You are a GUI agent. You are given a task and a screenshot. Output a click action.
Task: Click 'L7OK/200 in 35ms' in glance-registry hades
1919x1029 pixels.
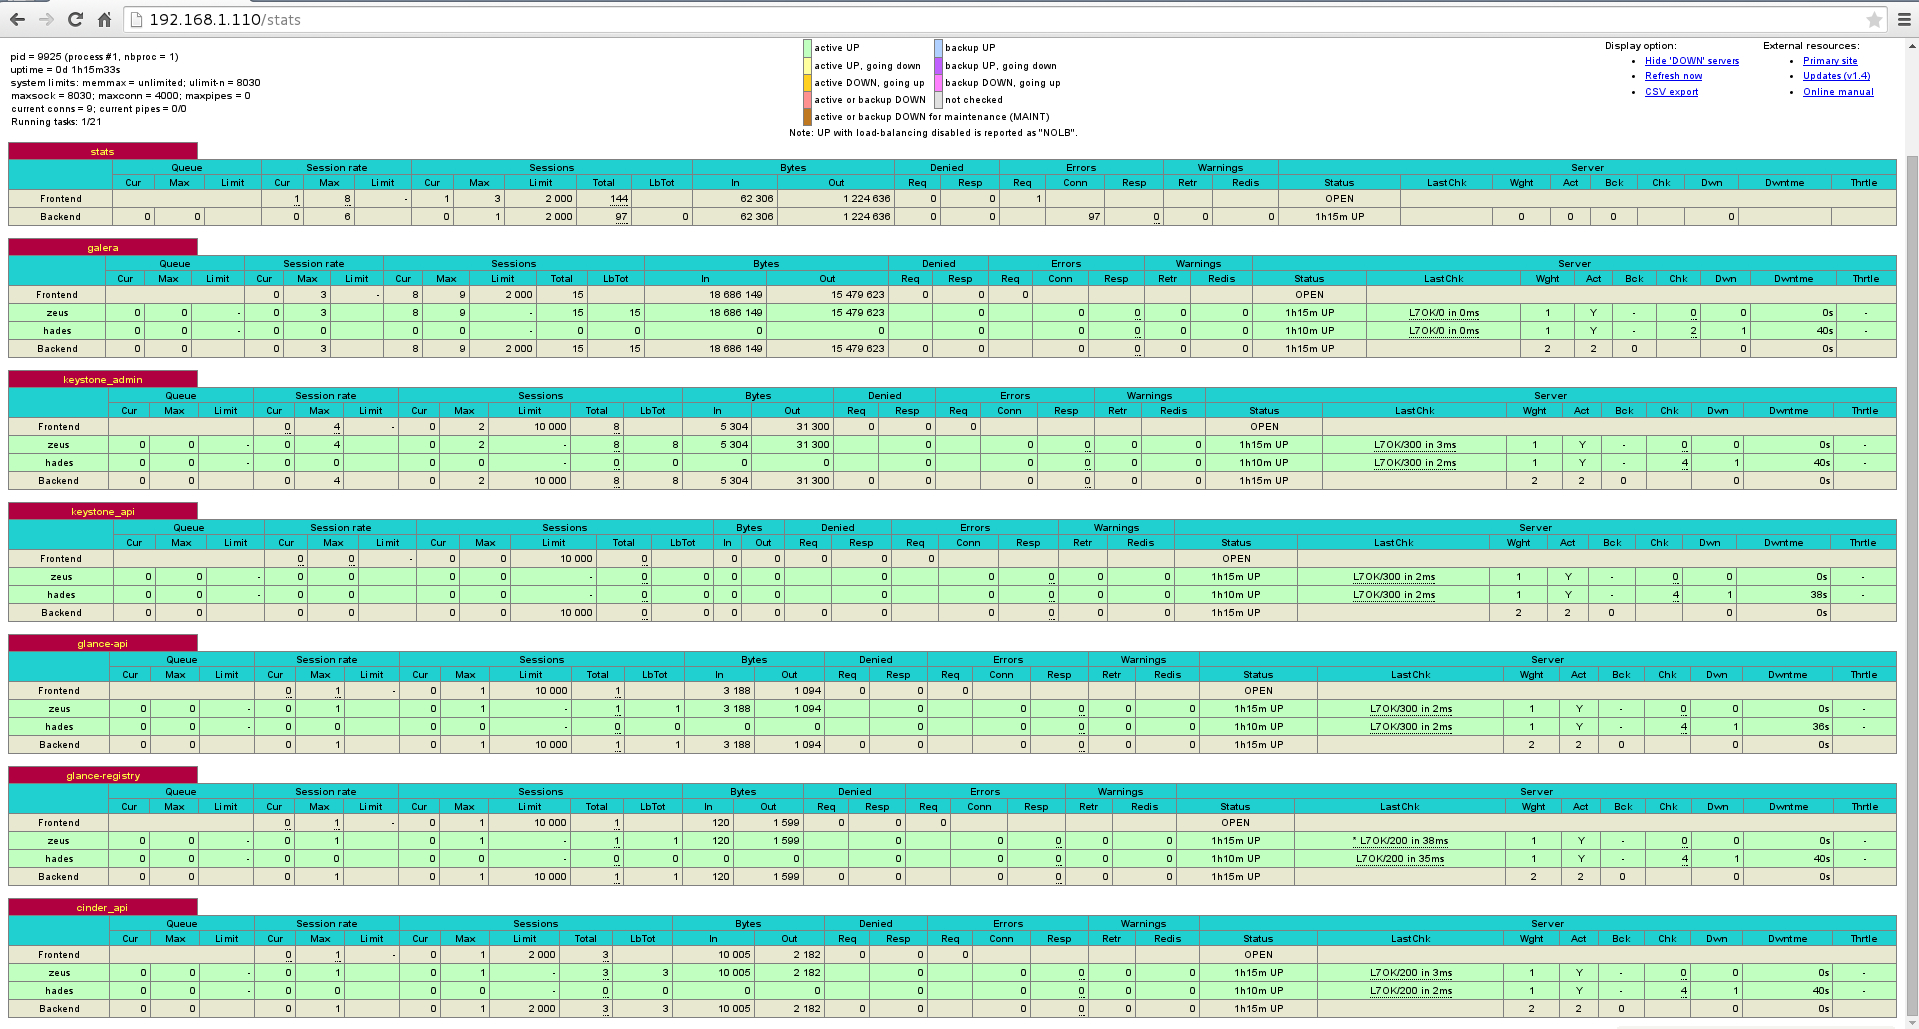1400,859
